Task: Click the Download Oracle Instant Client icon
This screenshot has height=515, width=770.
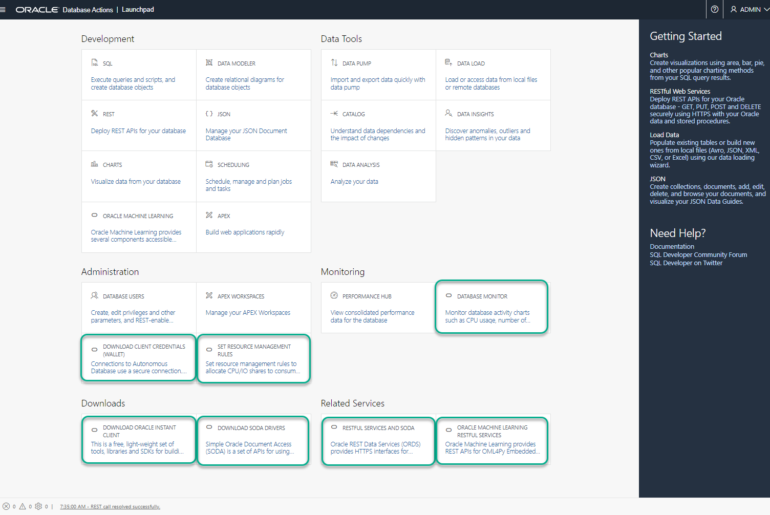Action: tap(94, 430)
